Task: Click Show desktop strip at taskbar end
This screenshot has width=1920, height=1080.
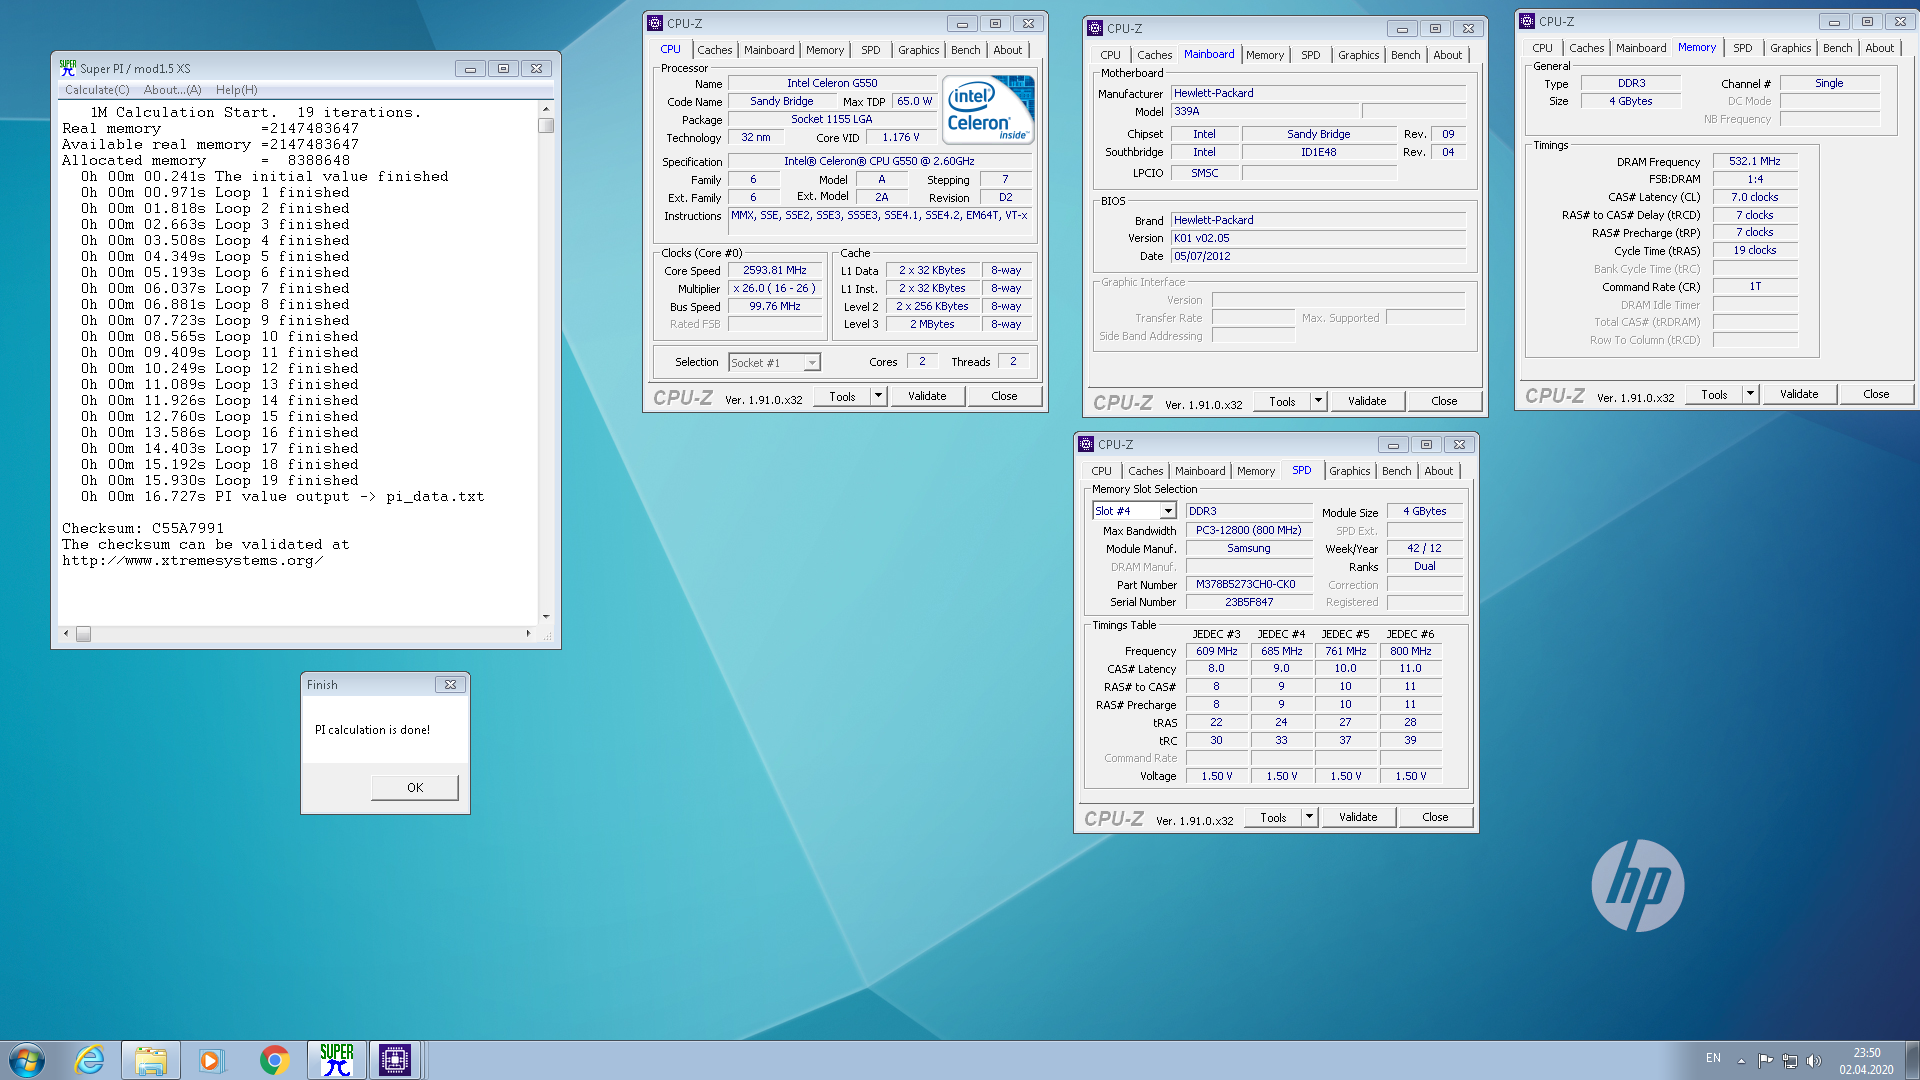Action: click(x=1912, y=1060)
